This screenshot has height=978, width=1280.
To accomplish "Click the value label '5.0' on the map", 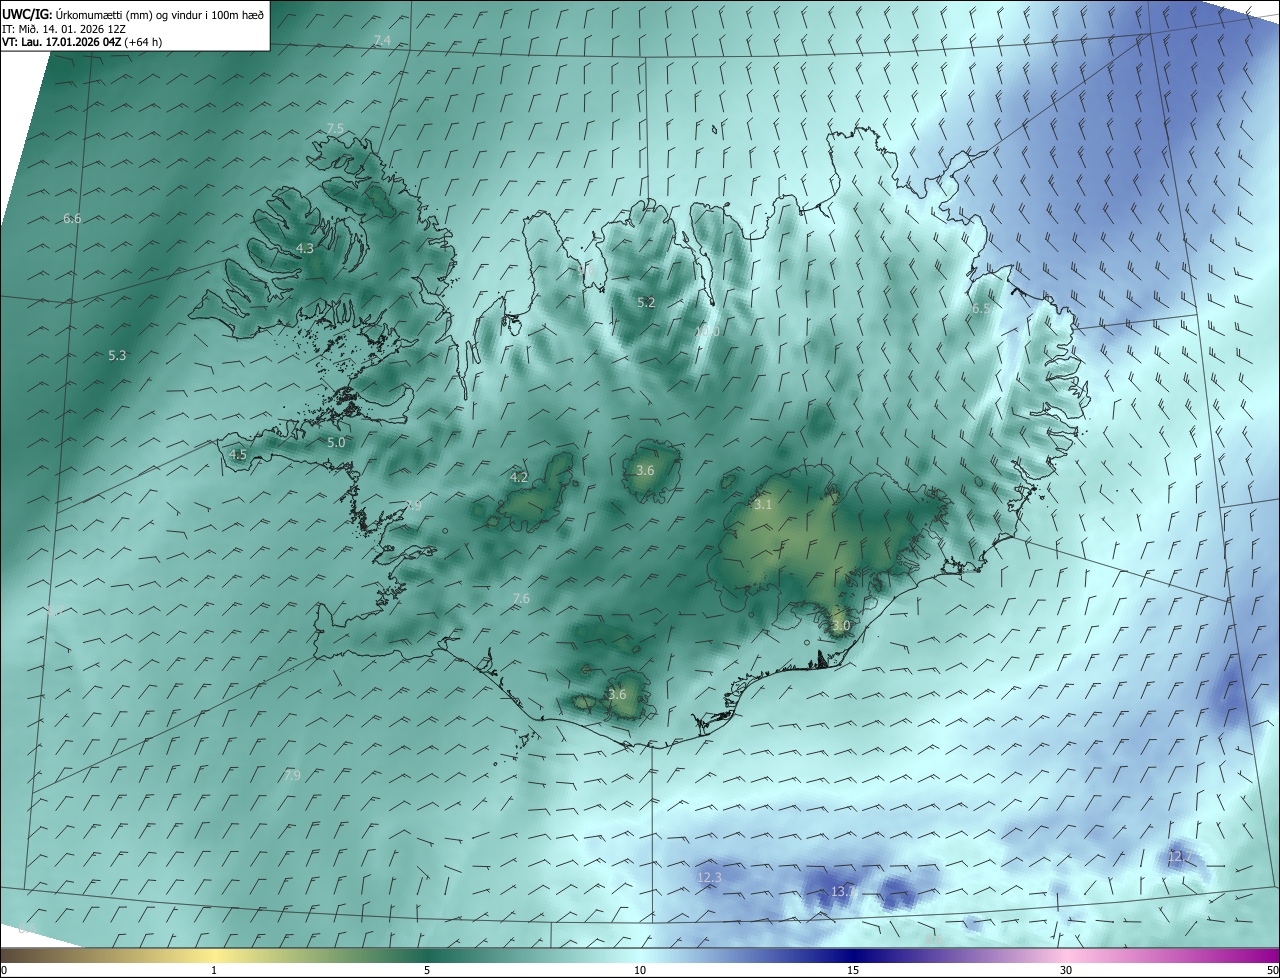I will coord(336,442).
